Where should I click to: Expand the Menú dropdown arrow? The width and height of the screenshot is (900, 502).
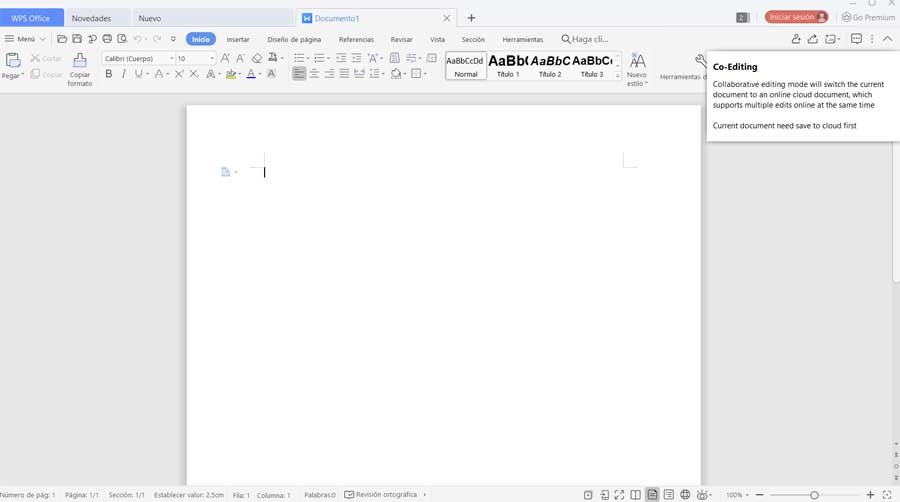42,39
